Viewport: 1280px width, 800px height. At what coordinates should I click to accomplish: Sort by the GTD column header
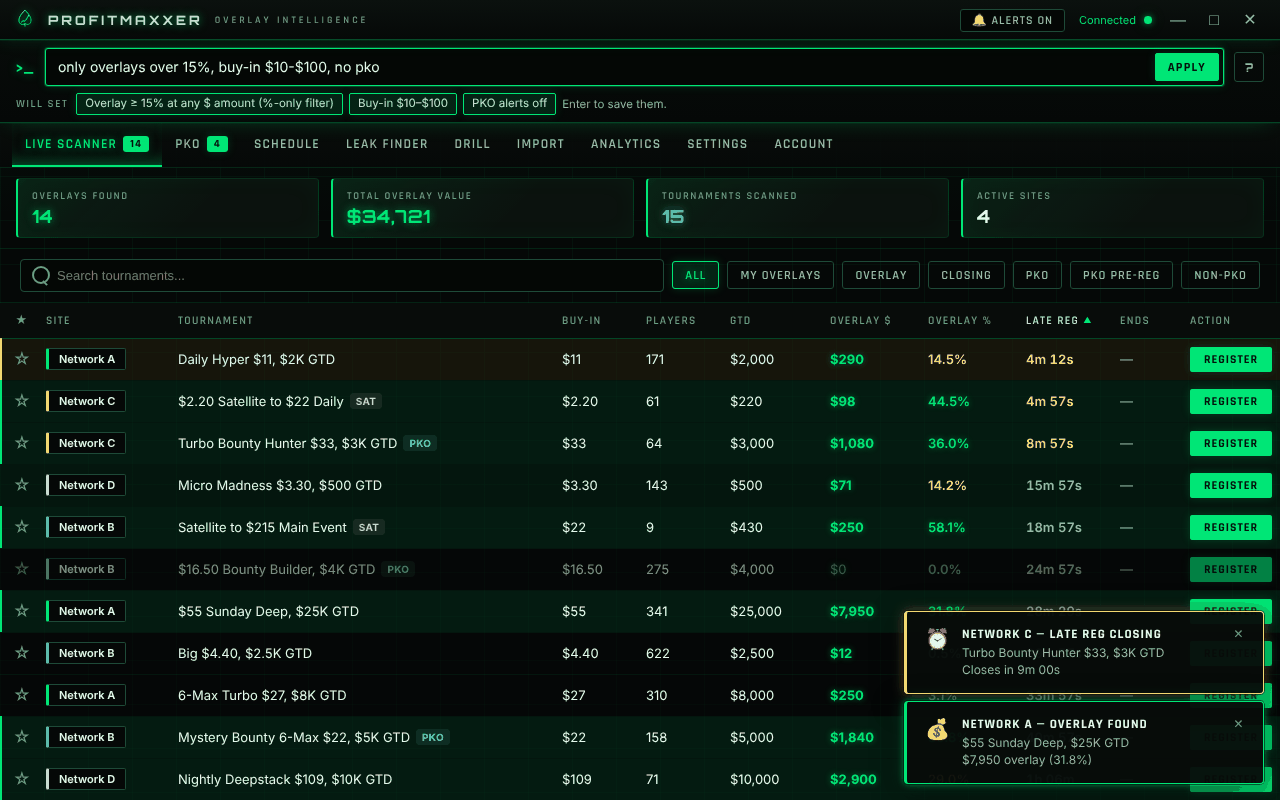coord(741,321)
